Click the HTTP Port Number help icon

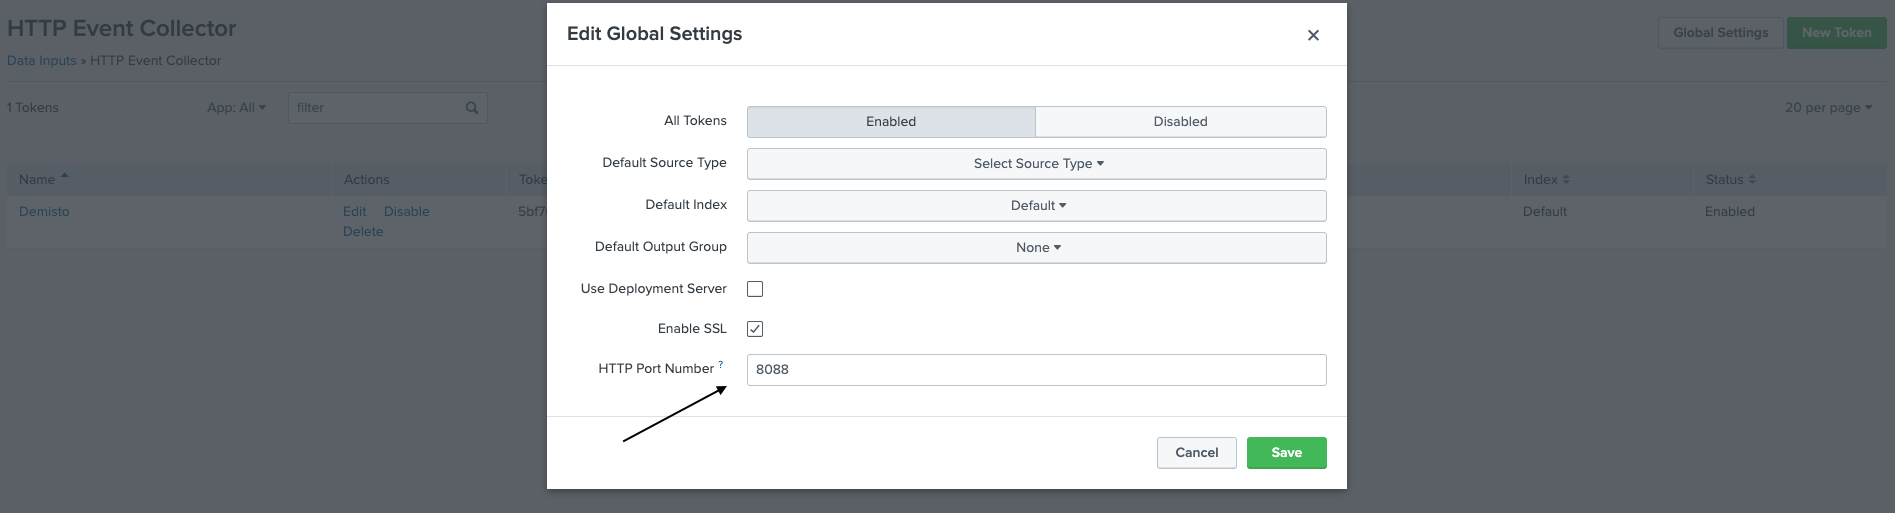pyautogui.click(x=721, y=365)
